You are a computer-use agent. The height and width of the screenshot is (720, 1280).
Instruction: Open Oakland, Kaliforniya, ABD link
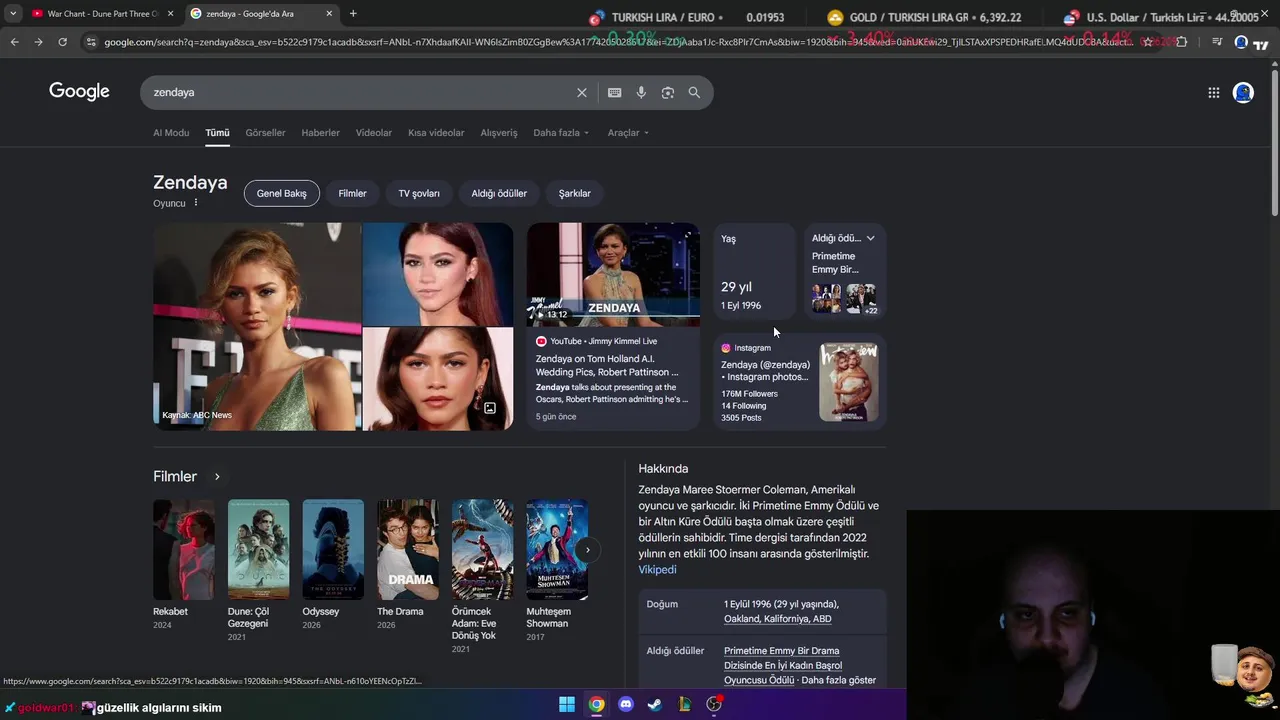coord(778,619)
